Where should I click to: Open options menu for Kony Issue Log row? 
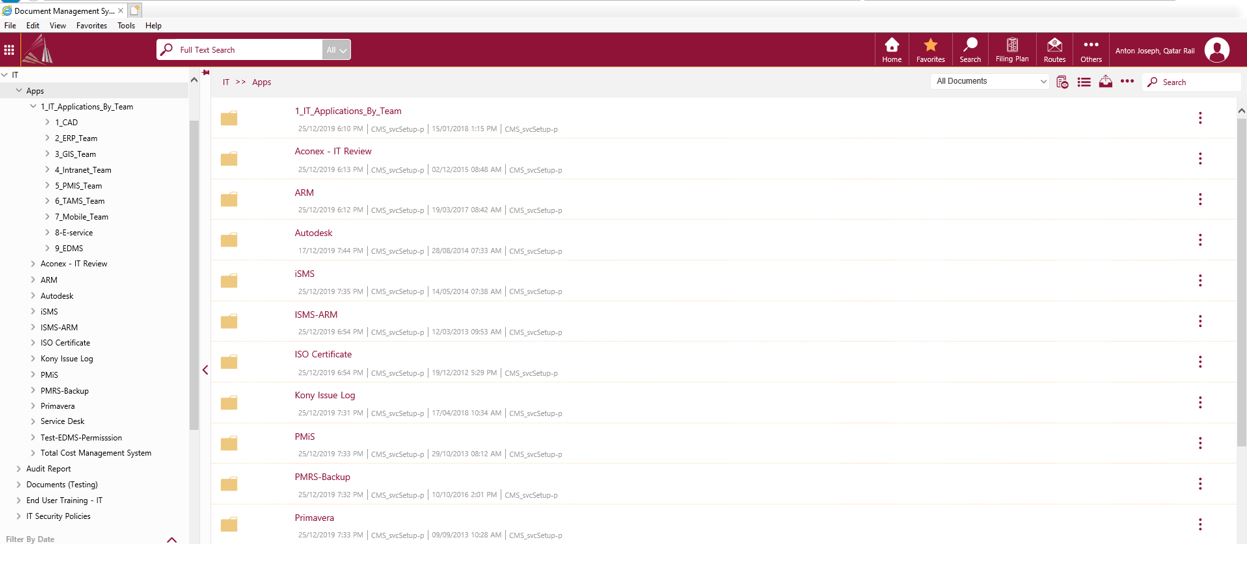(x=1200, y=402)
